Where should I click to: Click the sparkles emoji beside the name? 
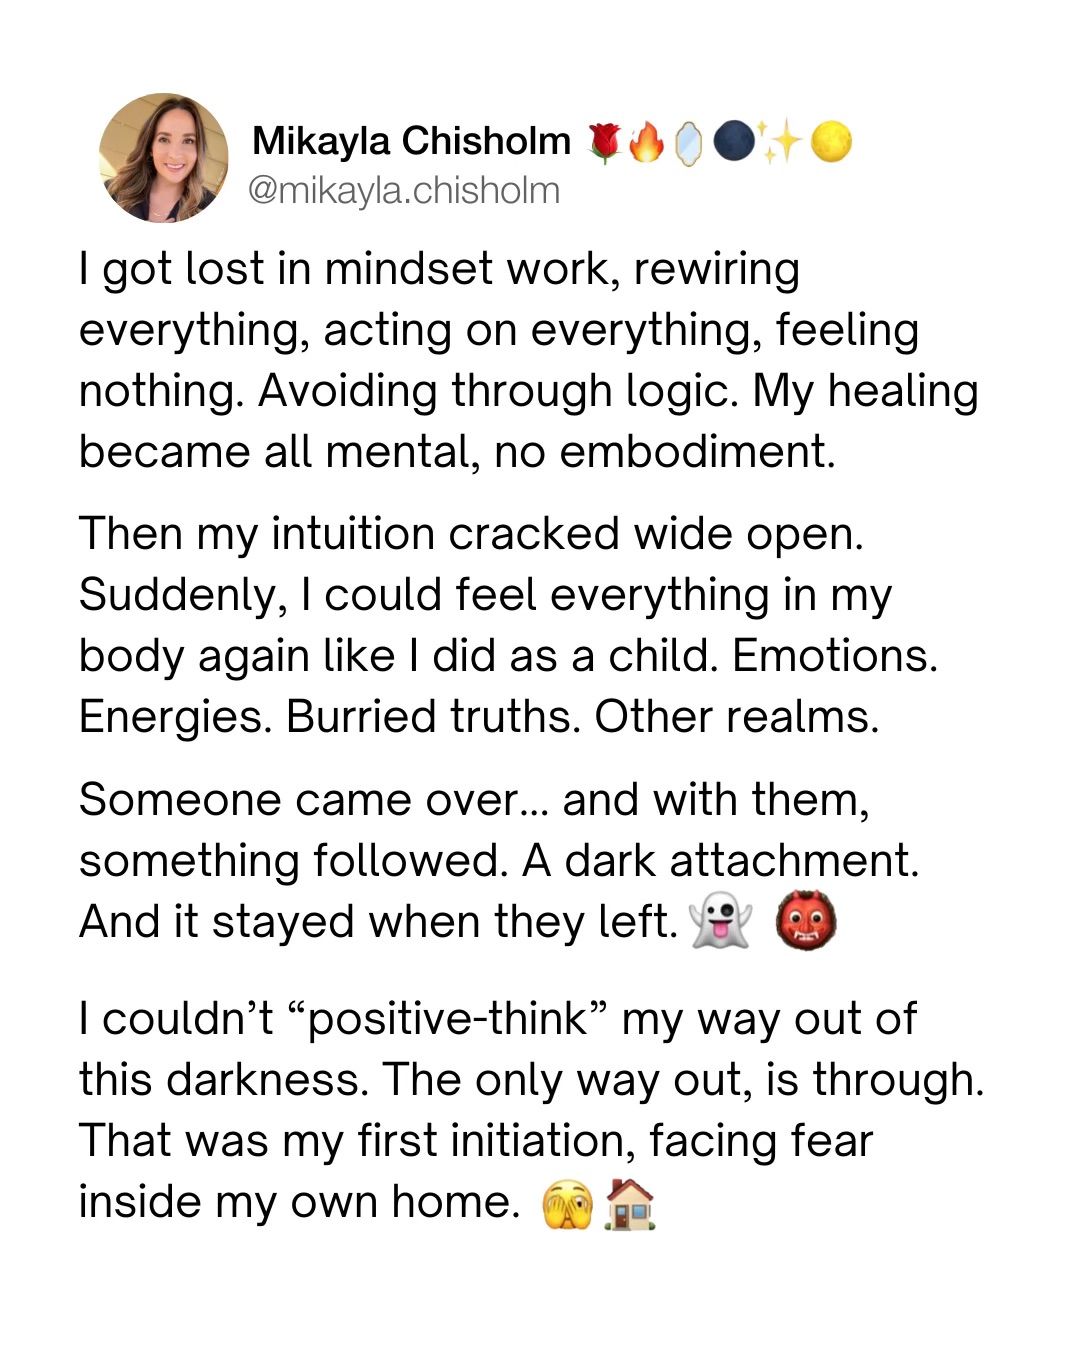[x=782, y=142]
